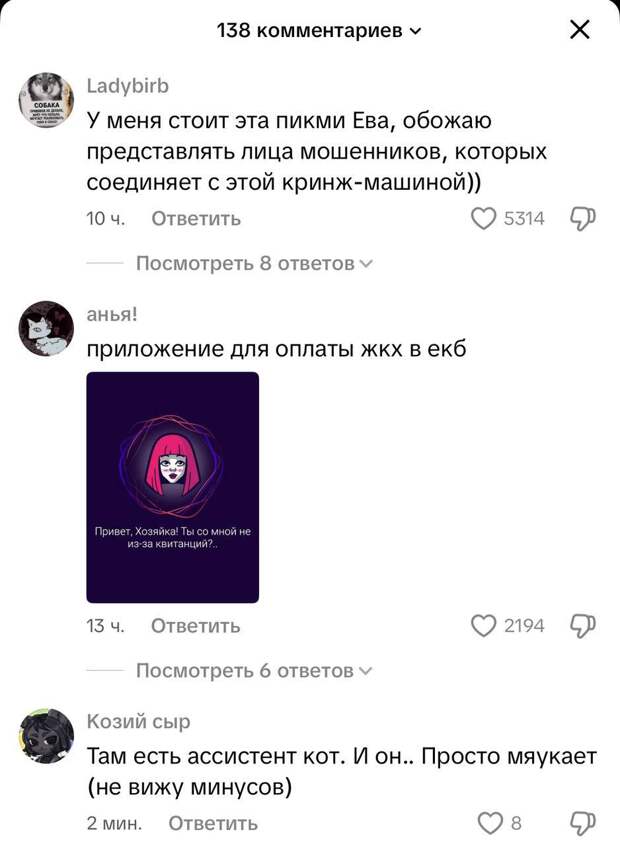620x846 pixels.
Task: Reply to Козий сыр's comment via Ответить
Action: [213, 823]
